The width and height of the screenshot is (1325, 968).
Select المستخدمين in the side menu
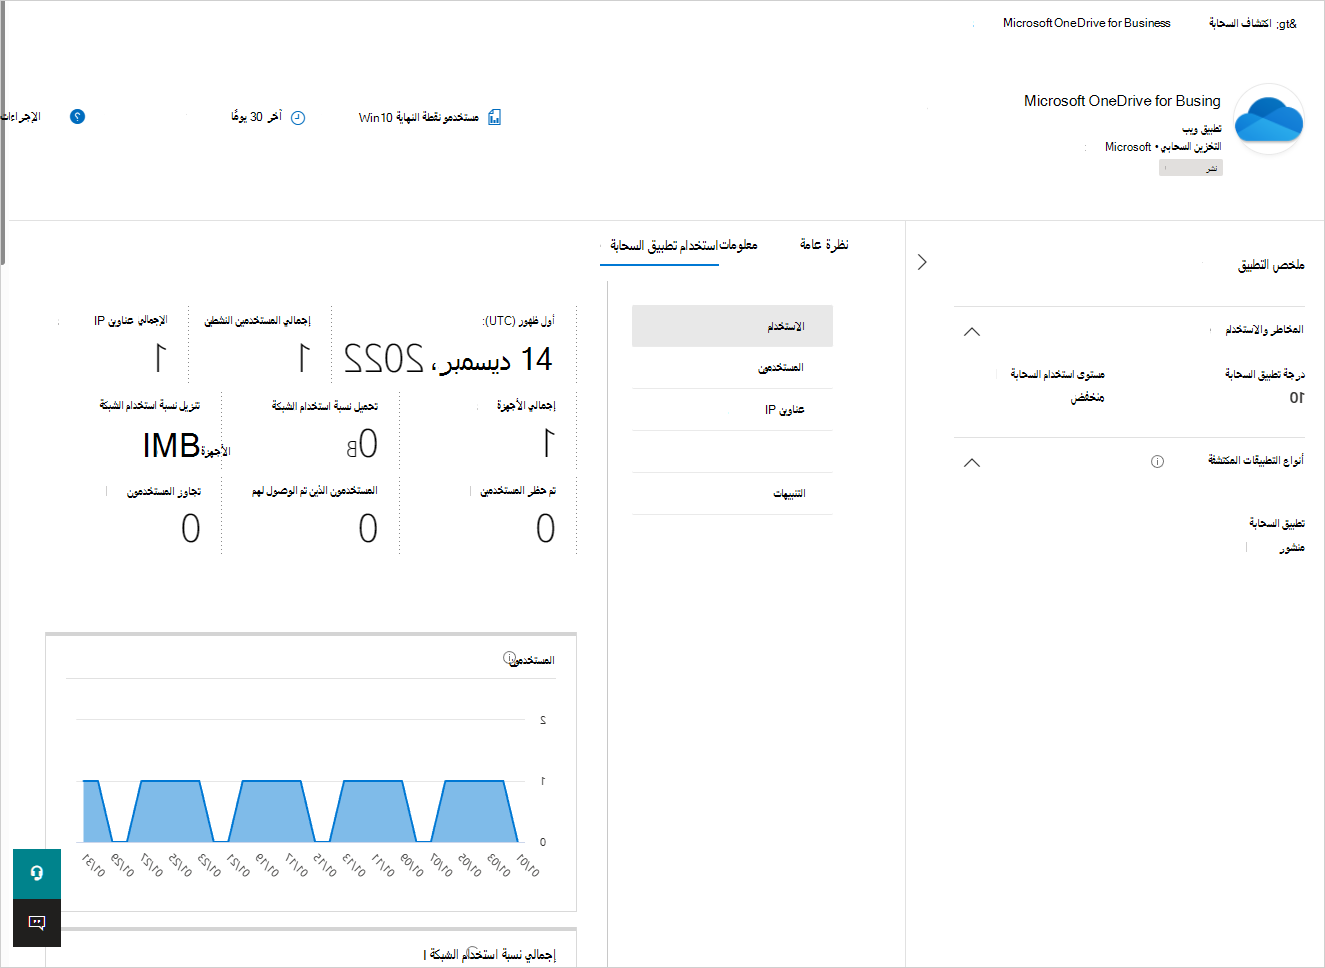(732, 368)
